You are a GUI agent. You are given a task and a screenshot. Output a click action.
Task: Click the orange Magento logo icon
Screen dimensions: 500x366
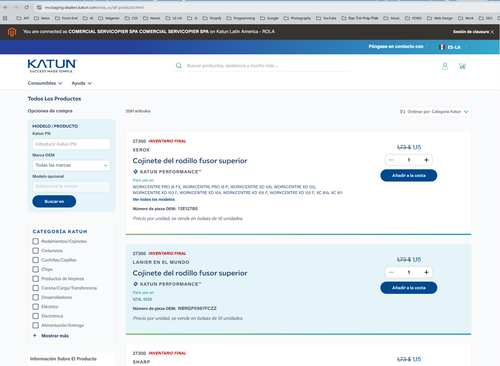click(12, 32)
